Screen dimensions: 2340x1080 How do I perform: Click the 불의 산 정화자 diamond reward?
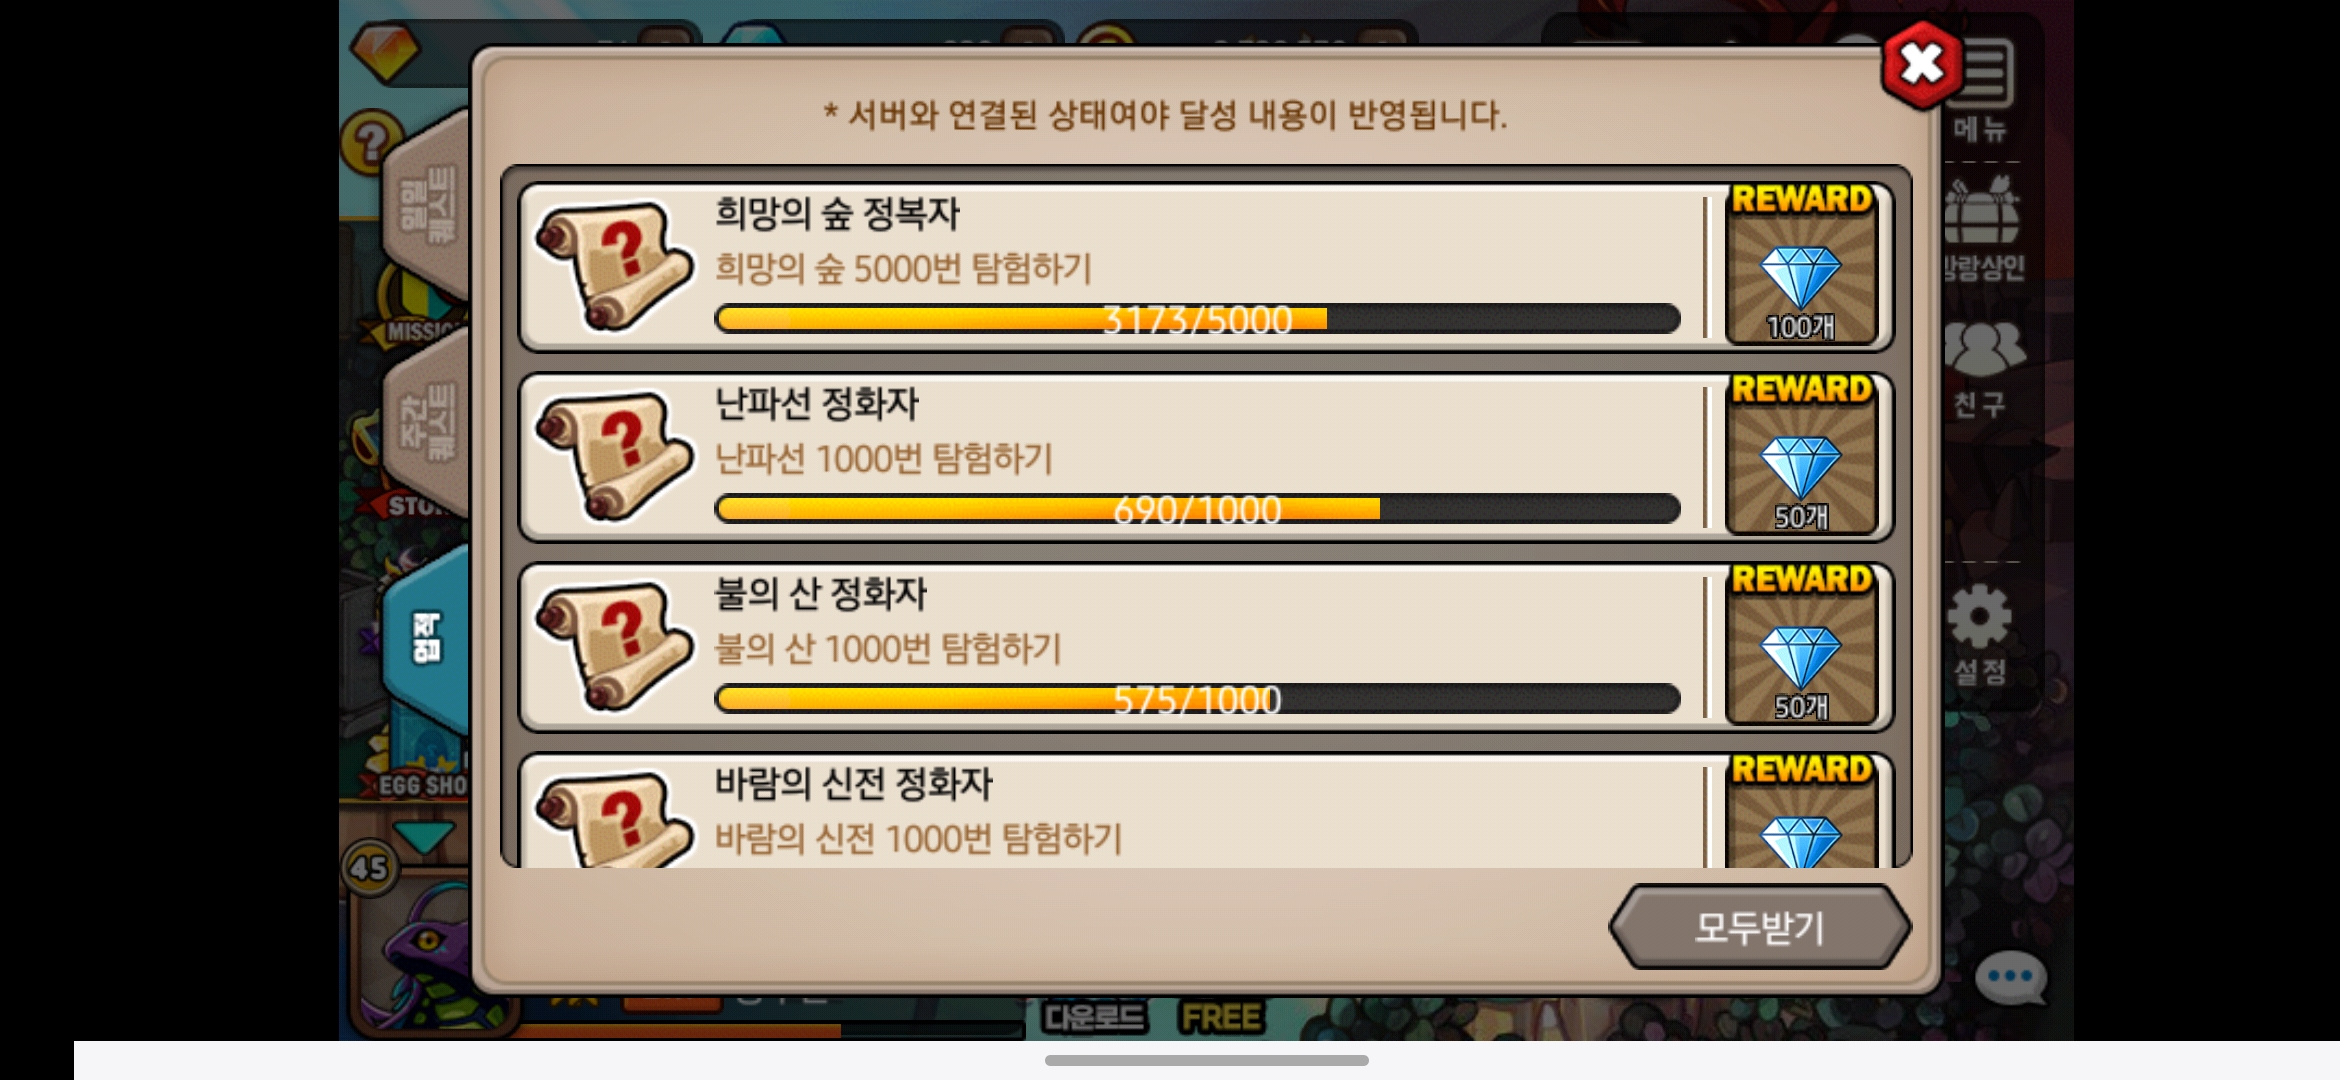pos(1801,646)
